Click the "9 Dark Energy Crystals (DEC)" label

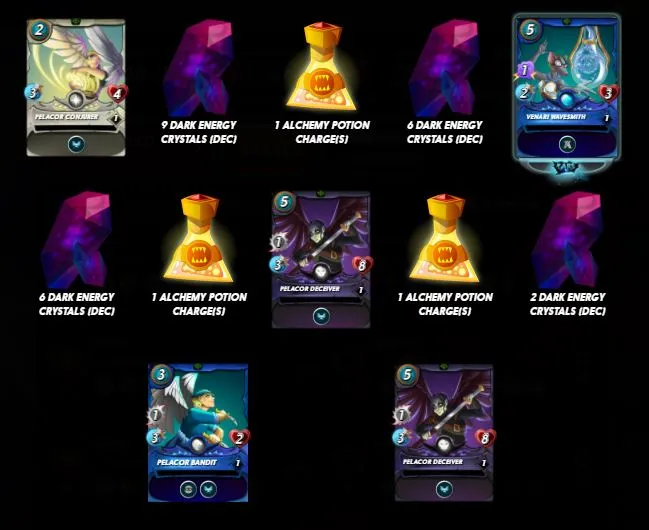click(x=199, y=132)
